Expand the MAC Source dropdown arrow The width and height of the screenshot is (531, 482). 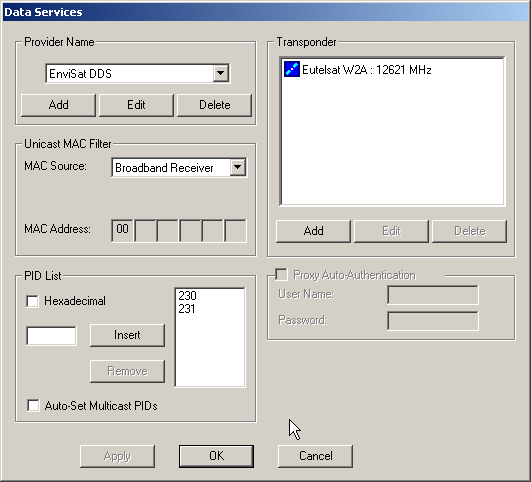(238, 167)
